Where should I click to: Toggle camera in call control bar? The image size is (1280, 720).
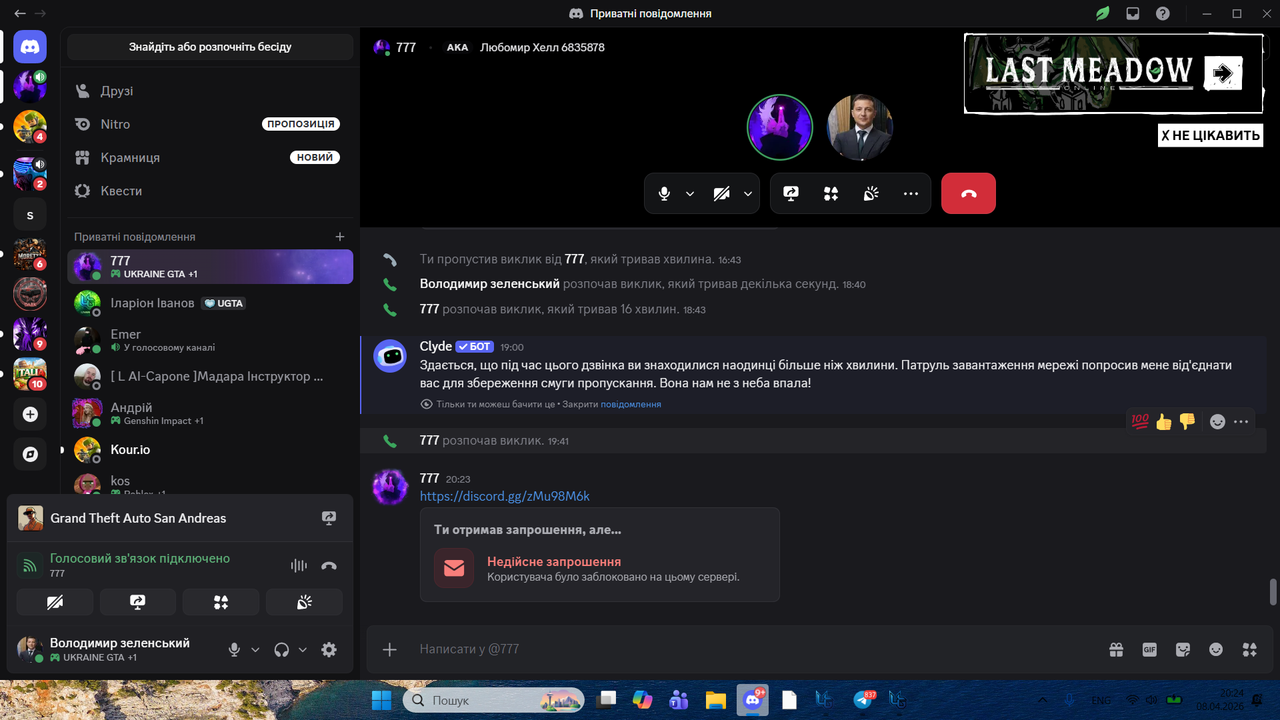721,194
